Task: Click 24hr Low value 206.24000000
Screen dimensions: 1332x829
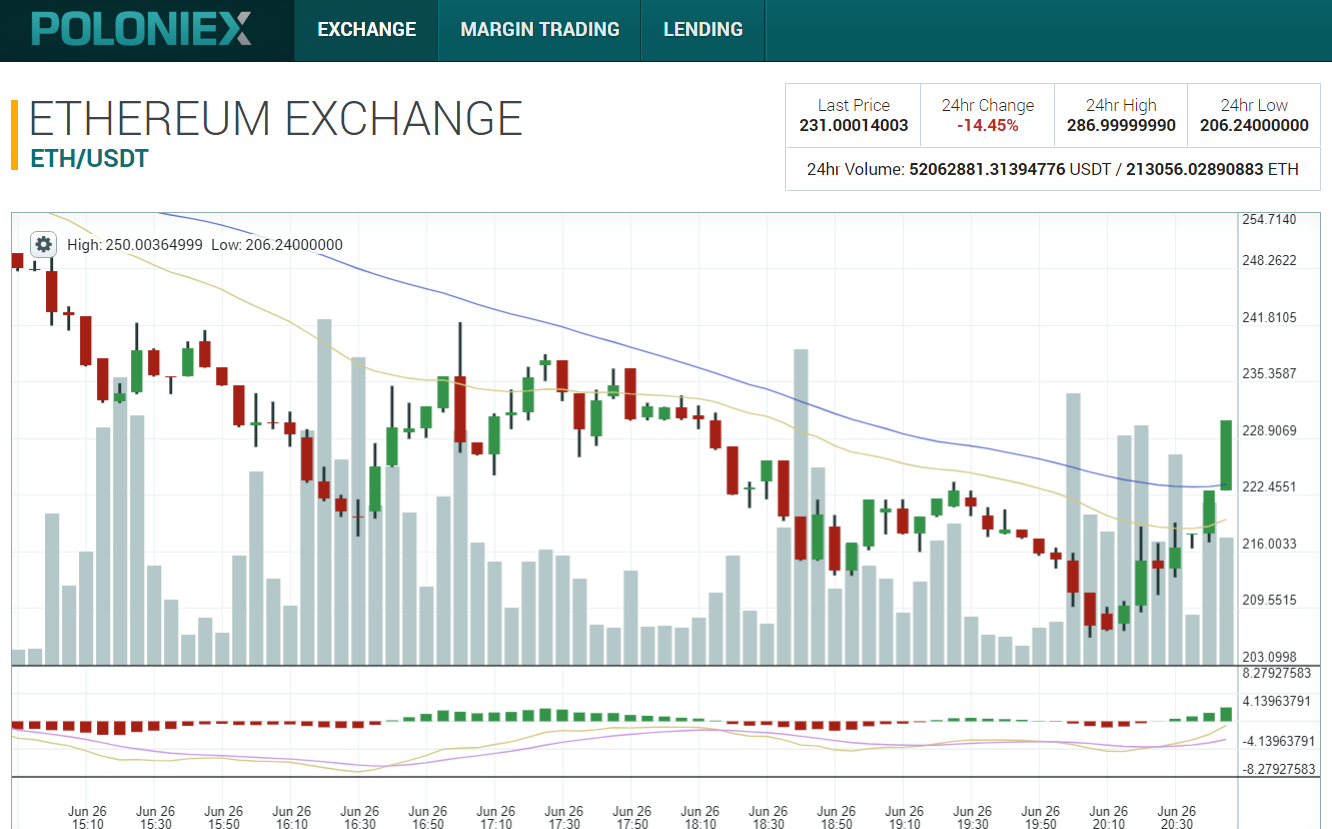Action: (x=1254, y=126)
